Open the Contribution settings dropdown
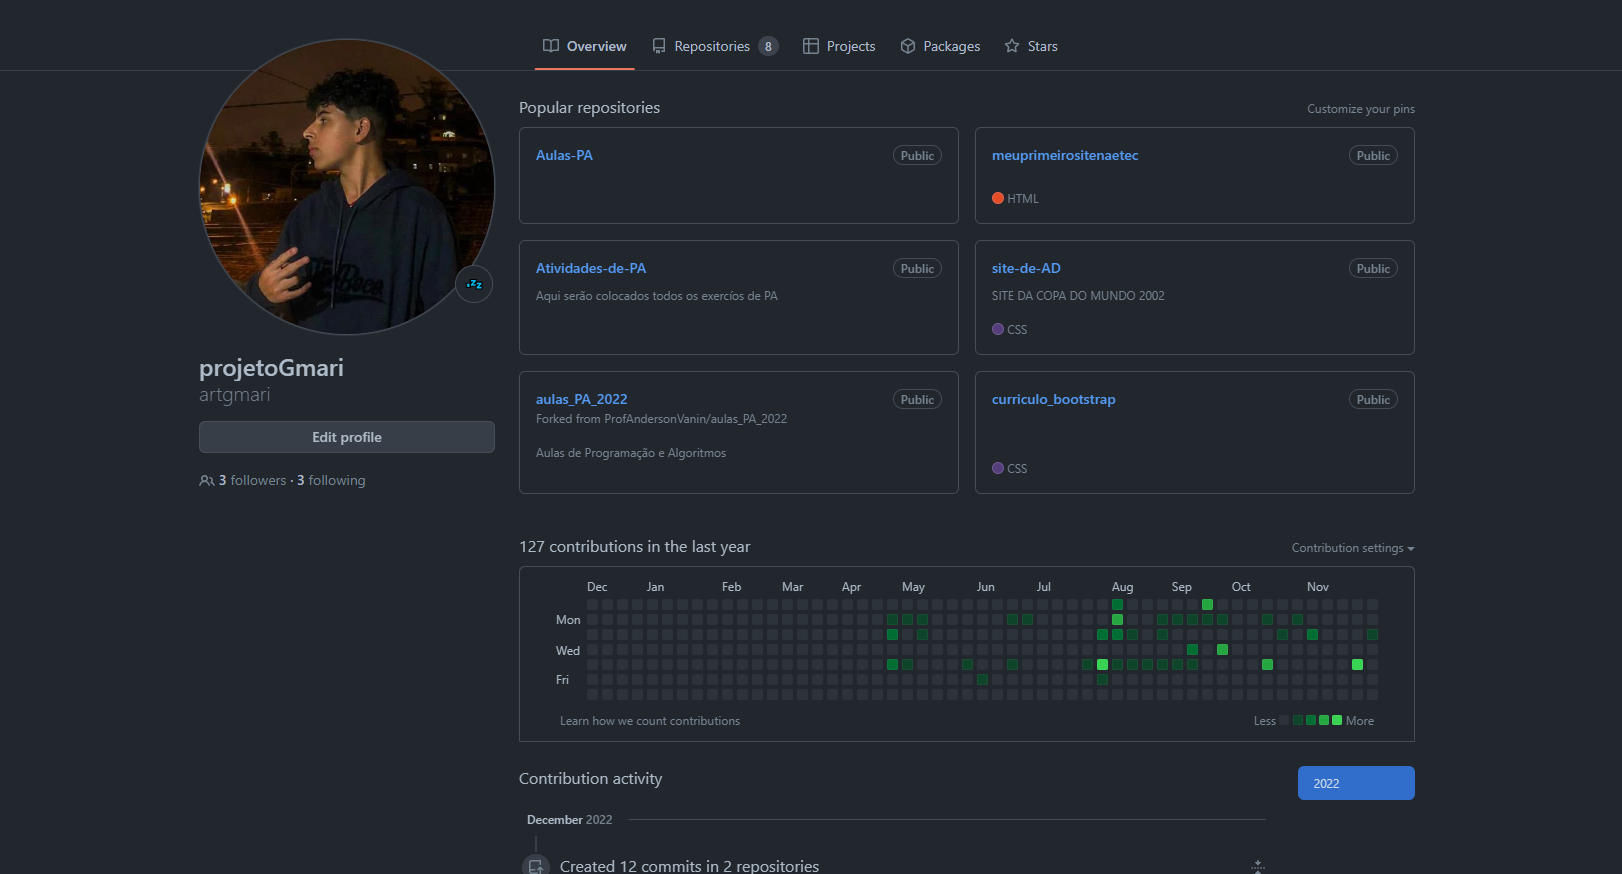 [1352, 548]
